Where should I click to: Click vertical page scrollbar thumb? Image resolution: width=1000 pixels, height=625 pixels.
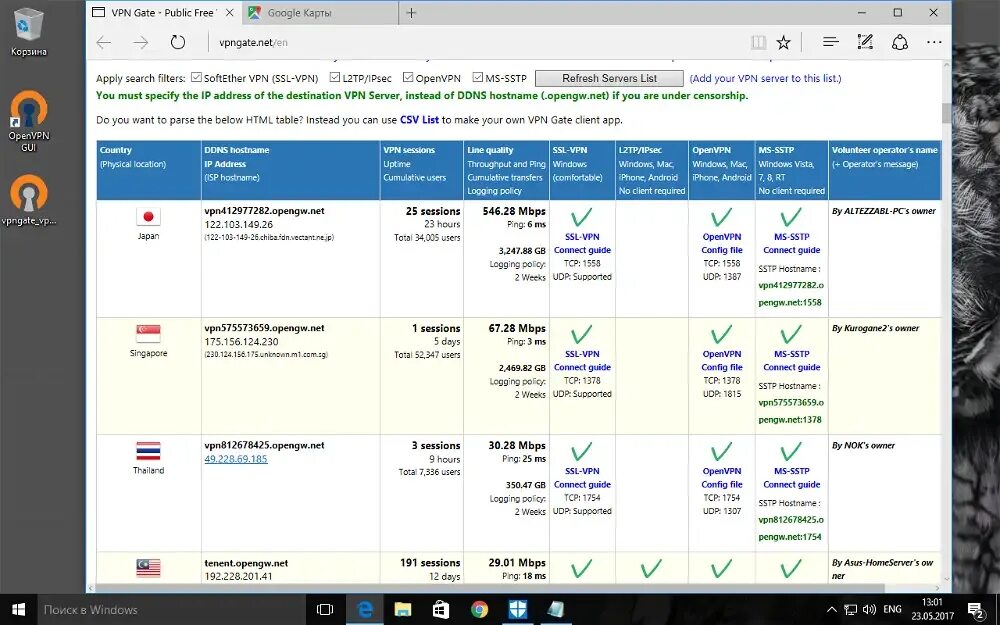point(946,114)
